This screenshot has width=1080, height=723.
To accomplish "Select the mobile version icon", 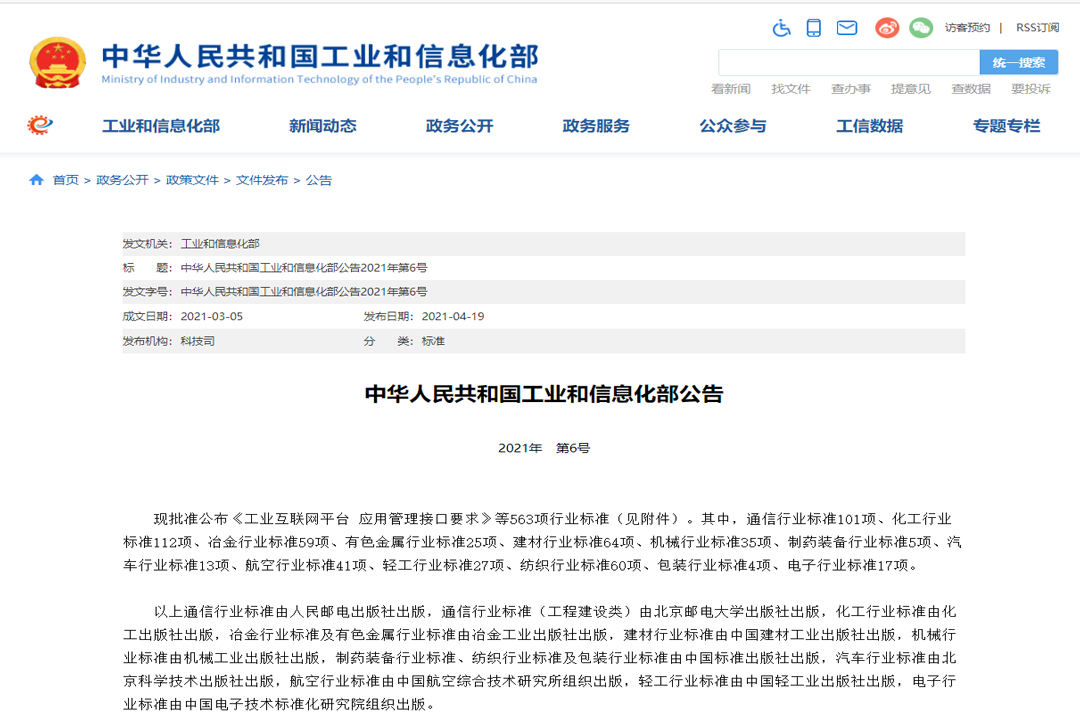I will pyautogui.click(x=813, y=28).
